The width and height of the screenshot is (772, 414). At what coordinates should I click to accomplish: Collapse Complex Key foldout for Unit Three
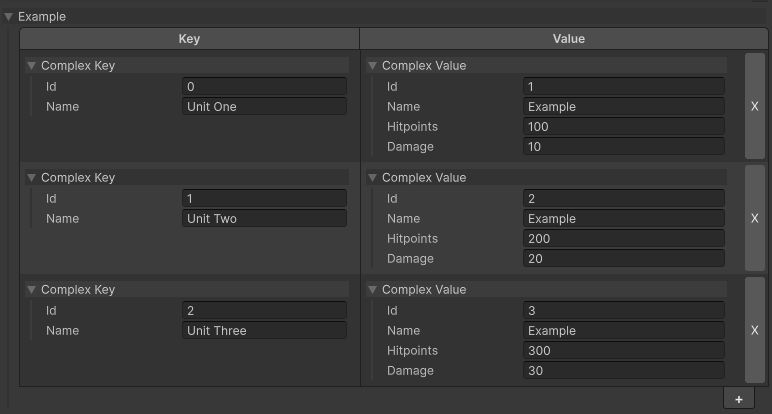tap(32, 290)
